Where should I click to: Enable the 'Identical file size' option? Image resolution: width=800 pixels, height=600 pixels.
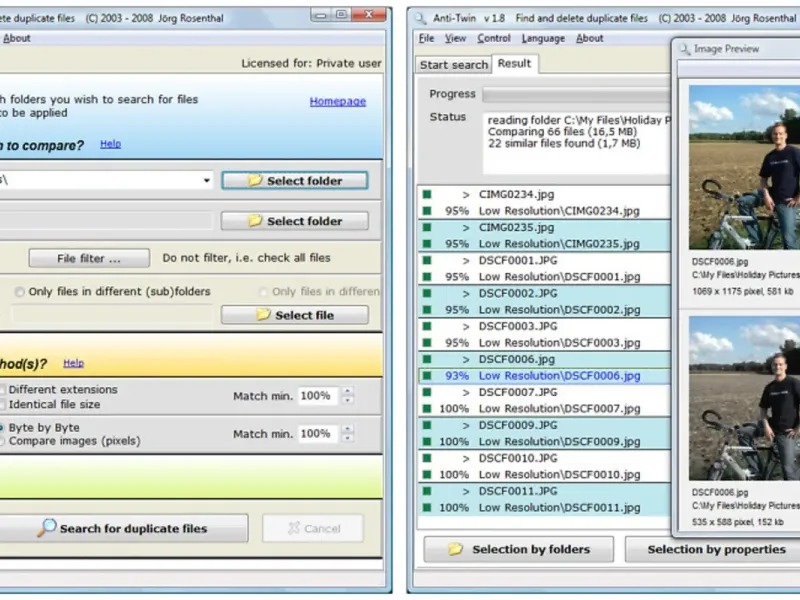point(2,405)
